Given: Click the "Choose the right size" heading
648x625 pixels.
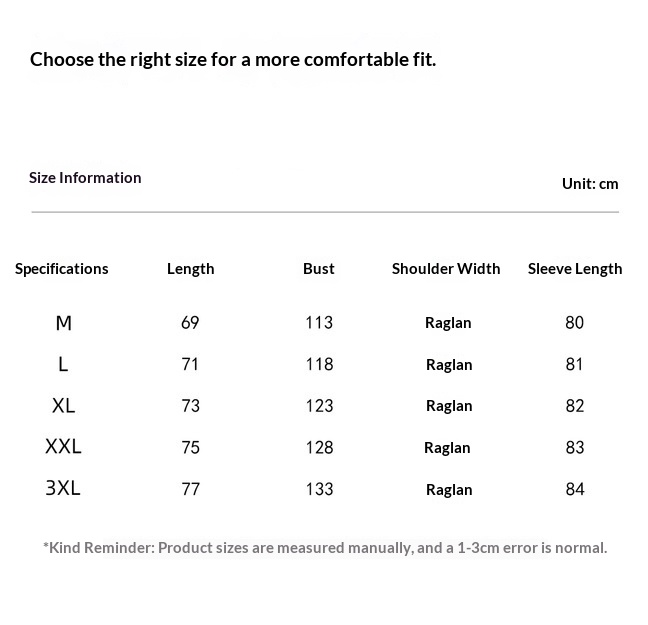Looking at the screenshot, I should pos(233,59).
